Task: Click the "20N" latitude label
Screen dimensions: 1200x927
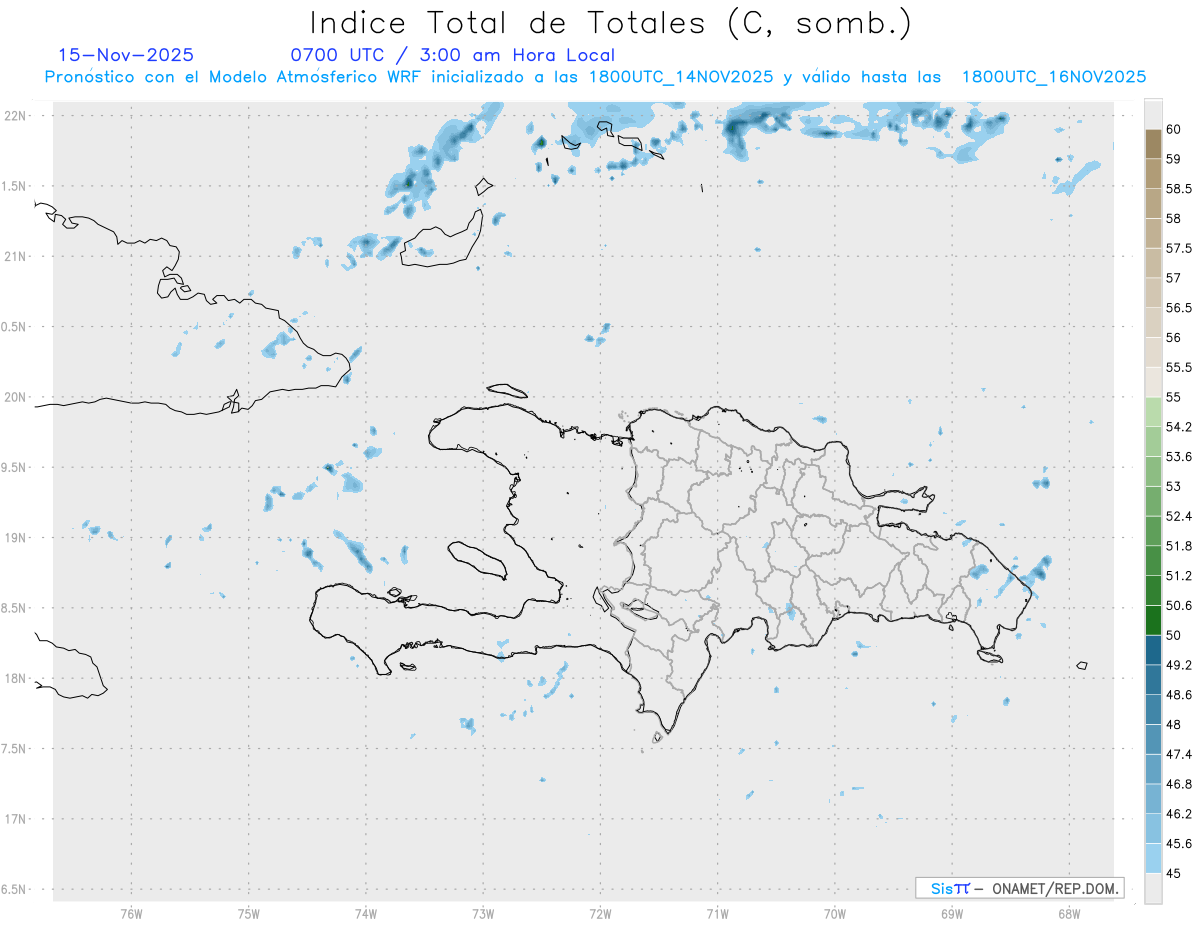Action: 17,397
